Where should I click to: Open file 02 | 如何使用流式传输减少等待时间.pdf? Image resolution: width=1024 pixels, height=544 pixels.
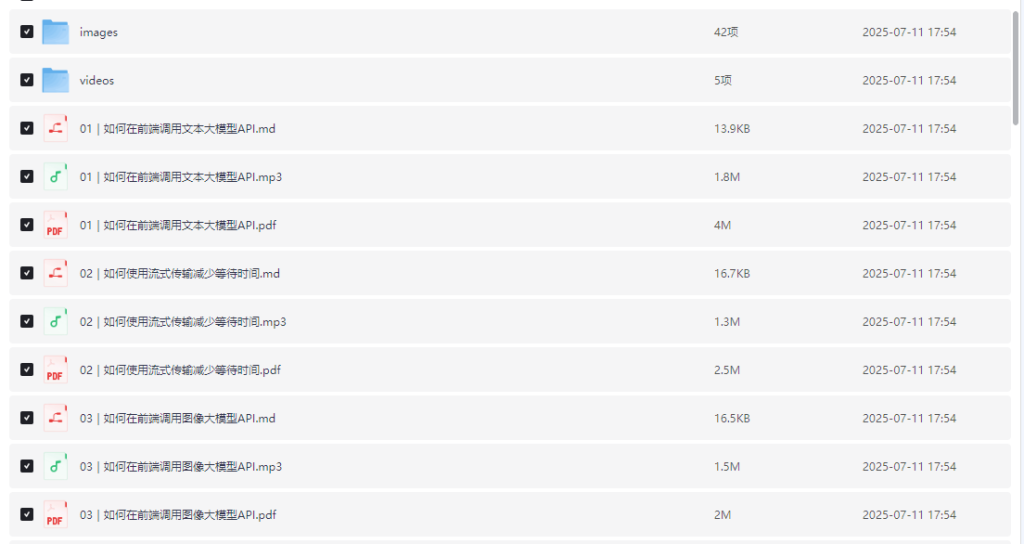pos(180,370)
